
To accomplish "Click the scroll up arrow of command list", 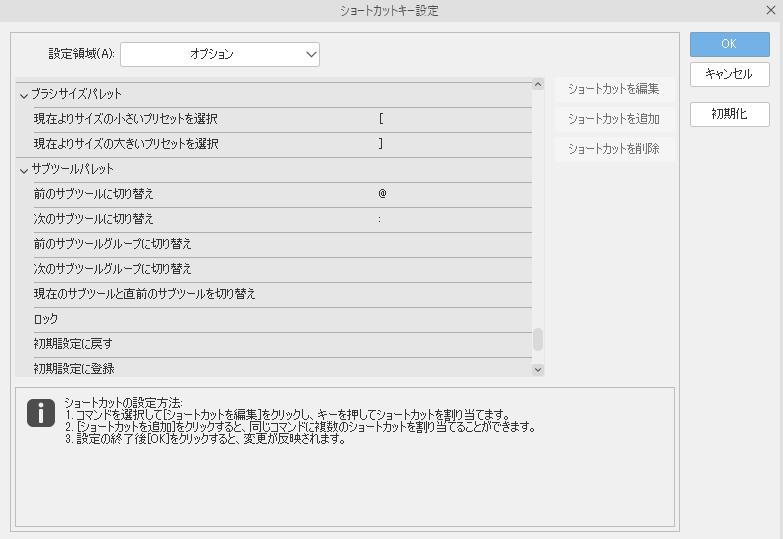I will (x=538, y=84).
